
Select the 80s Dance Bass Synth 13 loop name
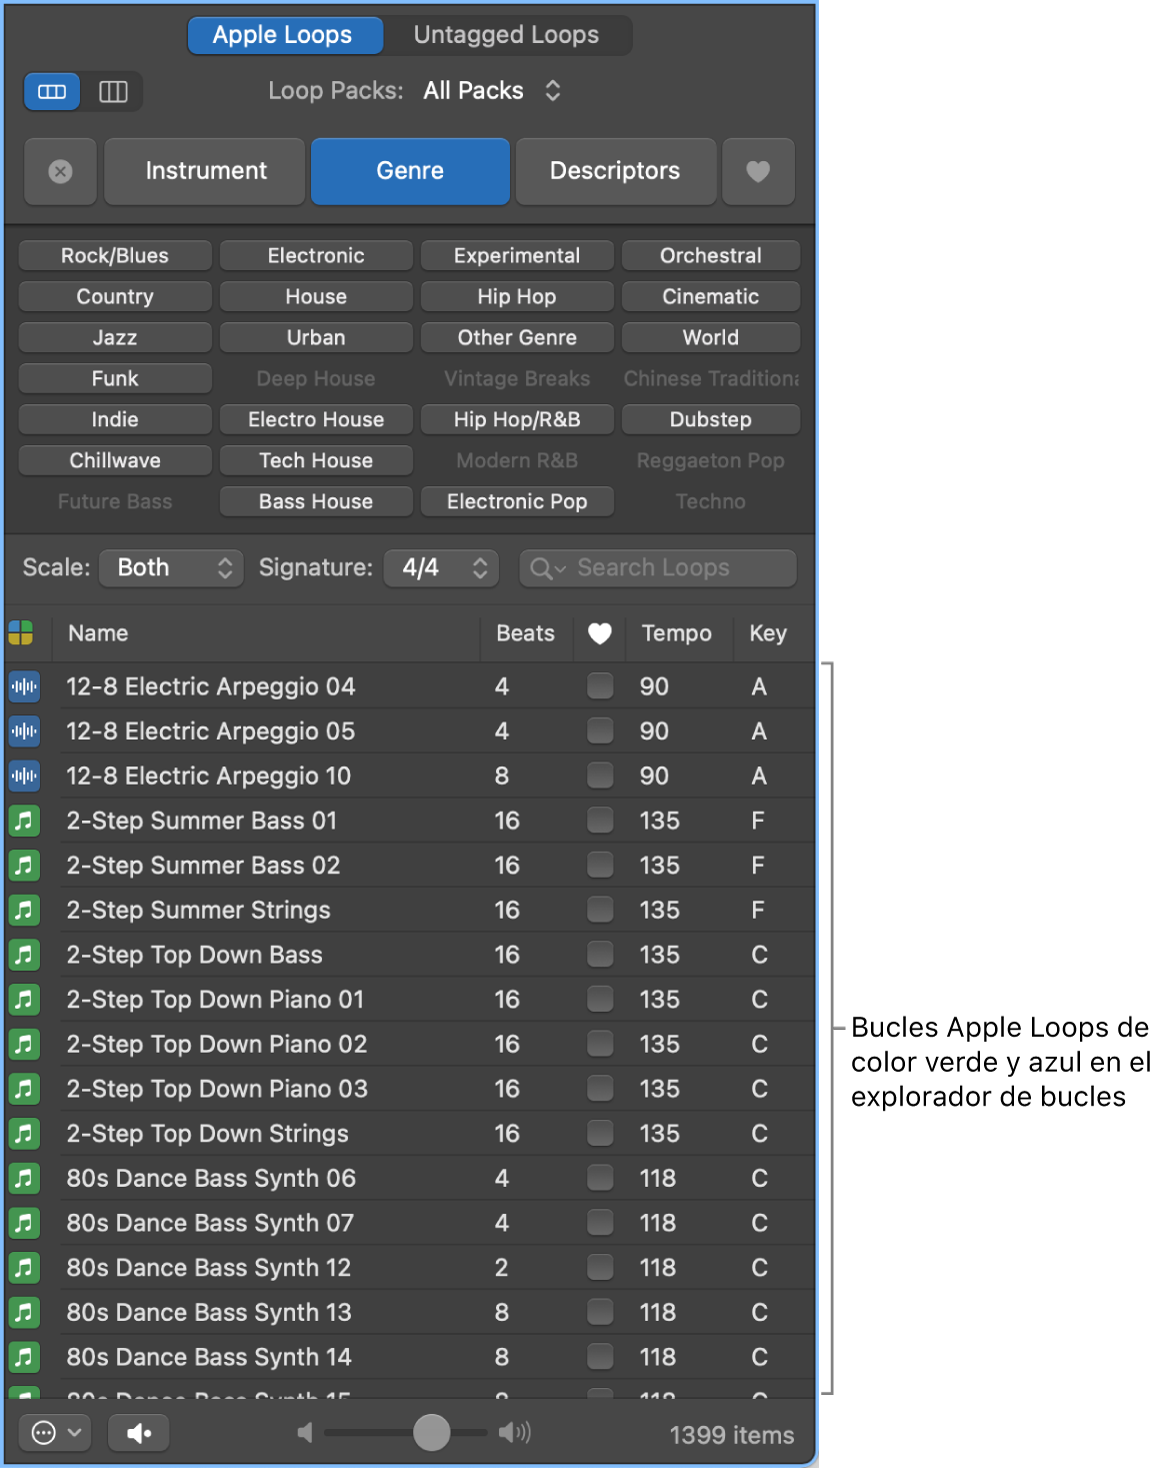[x=209, y=1312]
